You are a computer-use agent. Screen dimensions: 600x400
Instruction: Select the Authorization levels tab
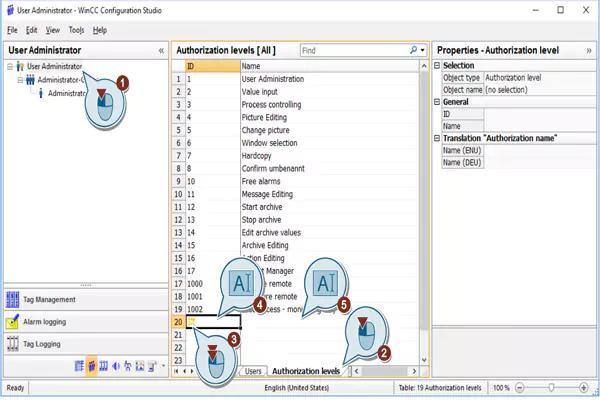click(306, 371)
